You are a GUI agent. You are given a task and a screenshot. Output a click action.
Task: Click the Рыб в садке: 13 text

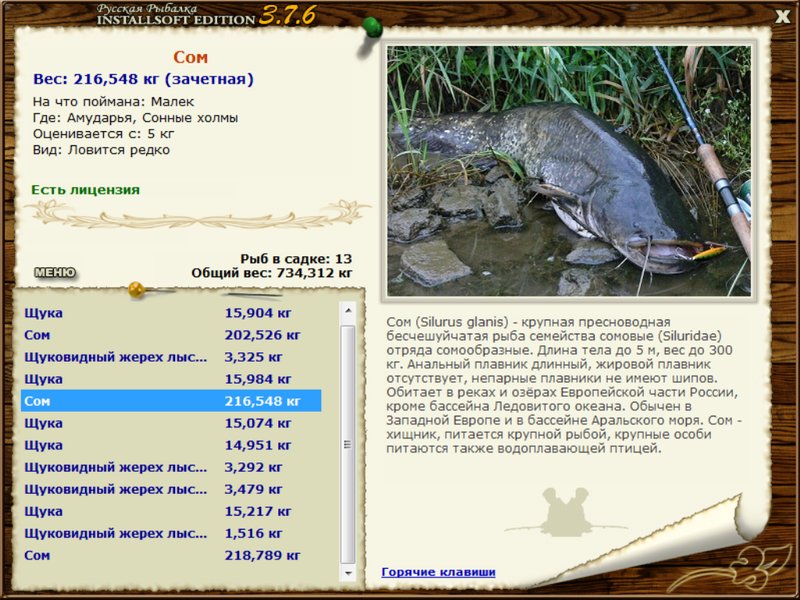click(x=296, y=258)
